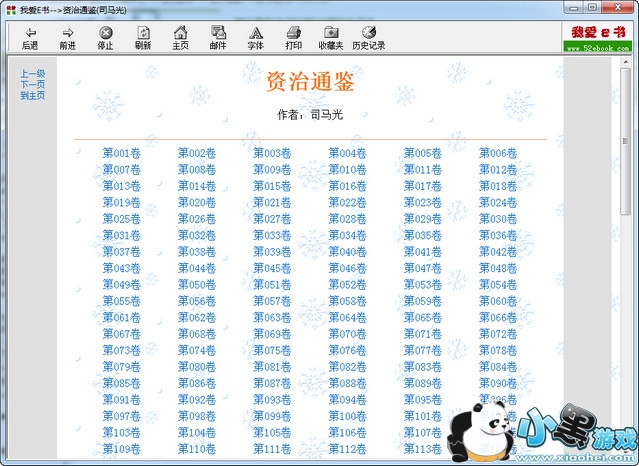Image resolution: width=639 pixels, height=466 pixels.
Task: Open chapter 第029卷
Action: [x=423, y=219]
